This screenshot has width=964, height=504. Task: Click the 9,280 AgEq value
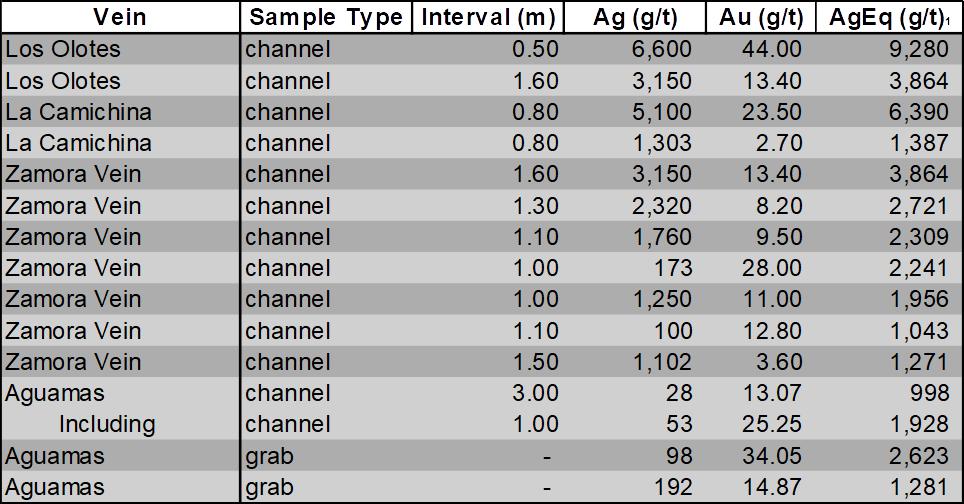[919, 49]
